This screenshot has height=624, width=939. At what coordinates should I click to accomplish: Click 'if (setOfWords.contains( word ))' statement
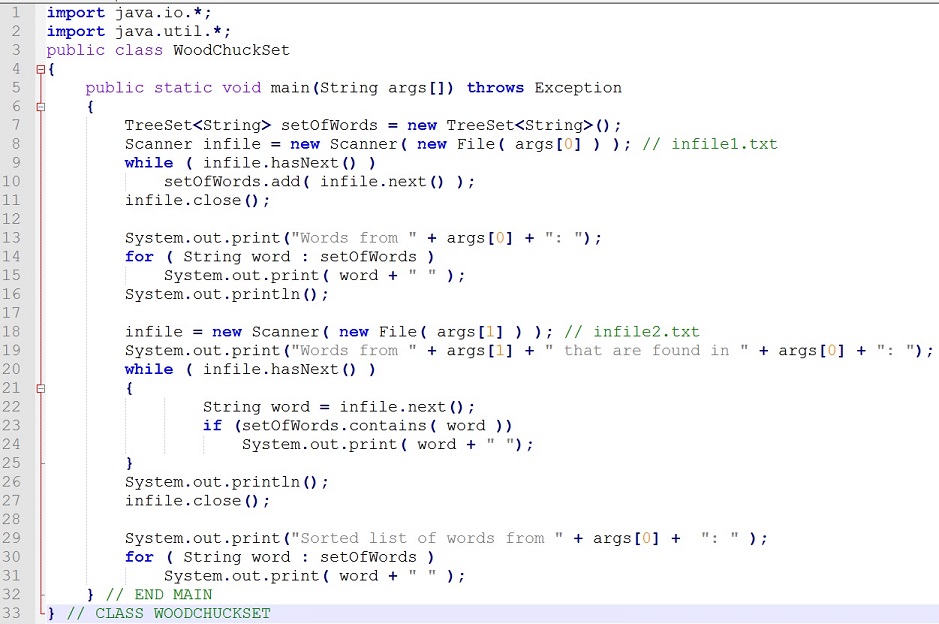358,426
